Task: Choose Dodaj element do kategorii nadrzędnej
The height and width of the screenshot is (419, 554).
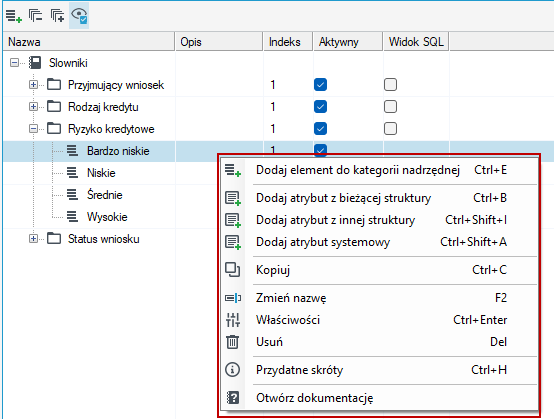Action: 378,170
